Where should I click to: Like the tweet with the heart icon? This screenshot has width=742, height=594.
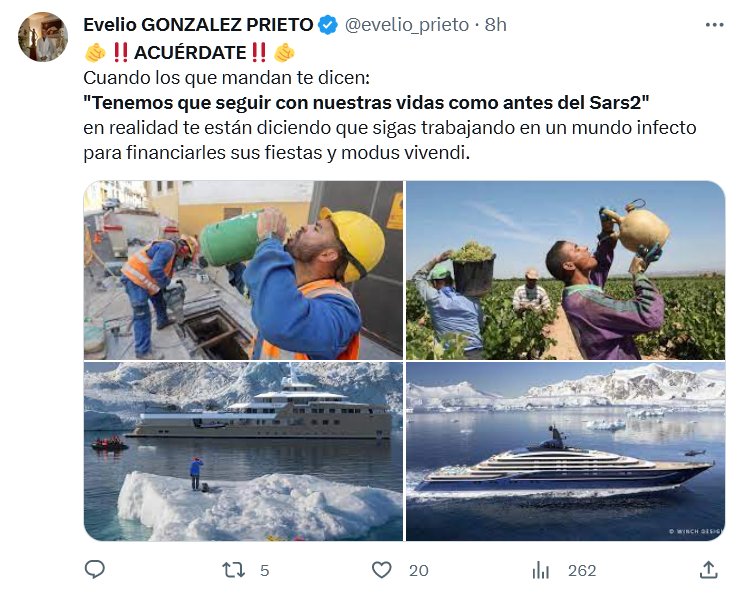coord(381,570)
